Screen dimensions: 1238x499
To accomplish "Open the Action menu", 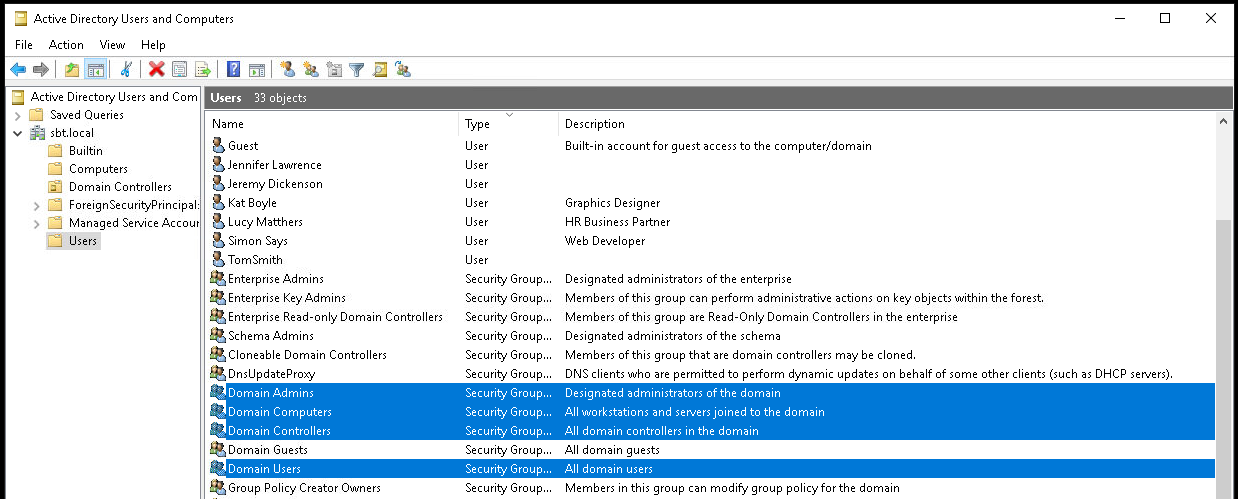I will pos(66,45).
